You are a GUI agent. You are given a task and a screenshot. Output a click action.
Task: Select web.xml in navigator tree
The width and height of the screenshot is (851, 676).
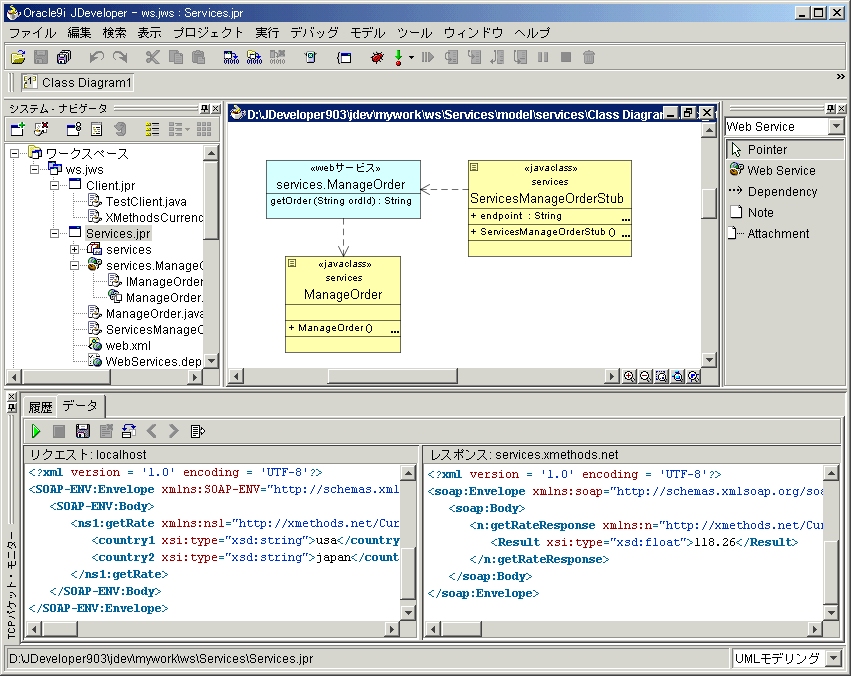coord(128,346)
